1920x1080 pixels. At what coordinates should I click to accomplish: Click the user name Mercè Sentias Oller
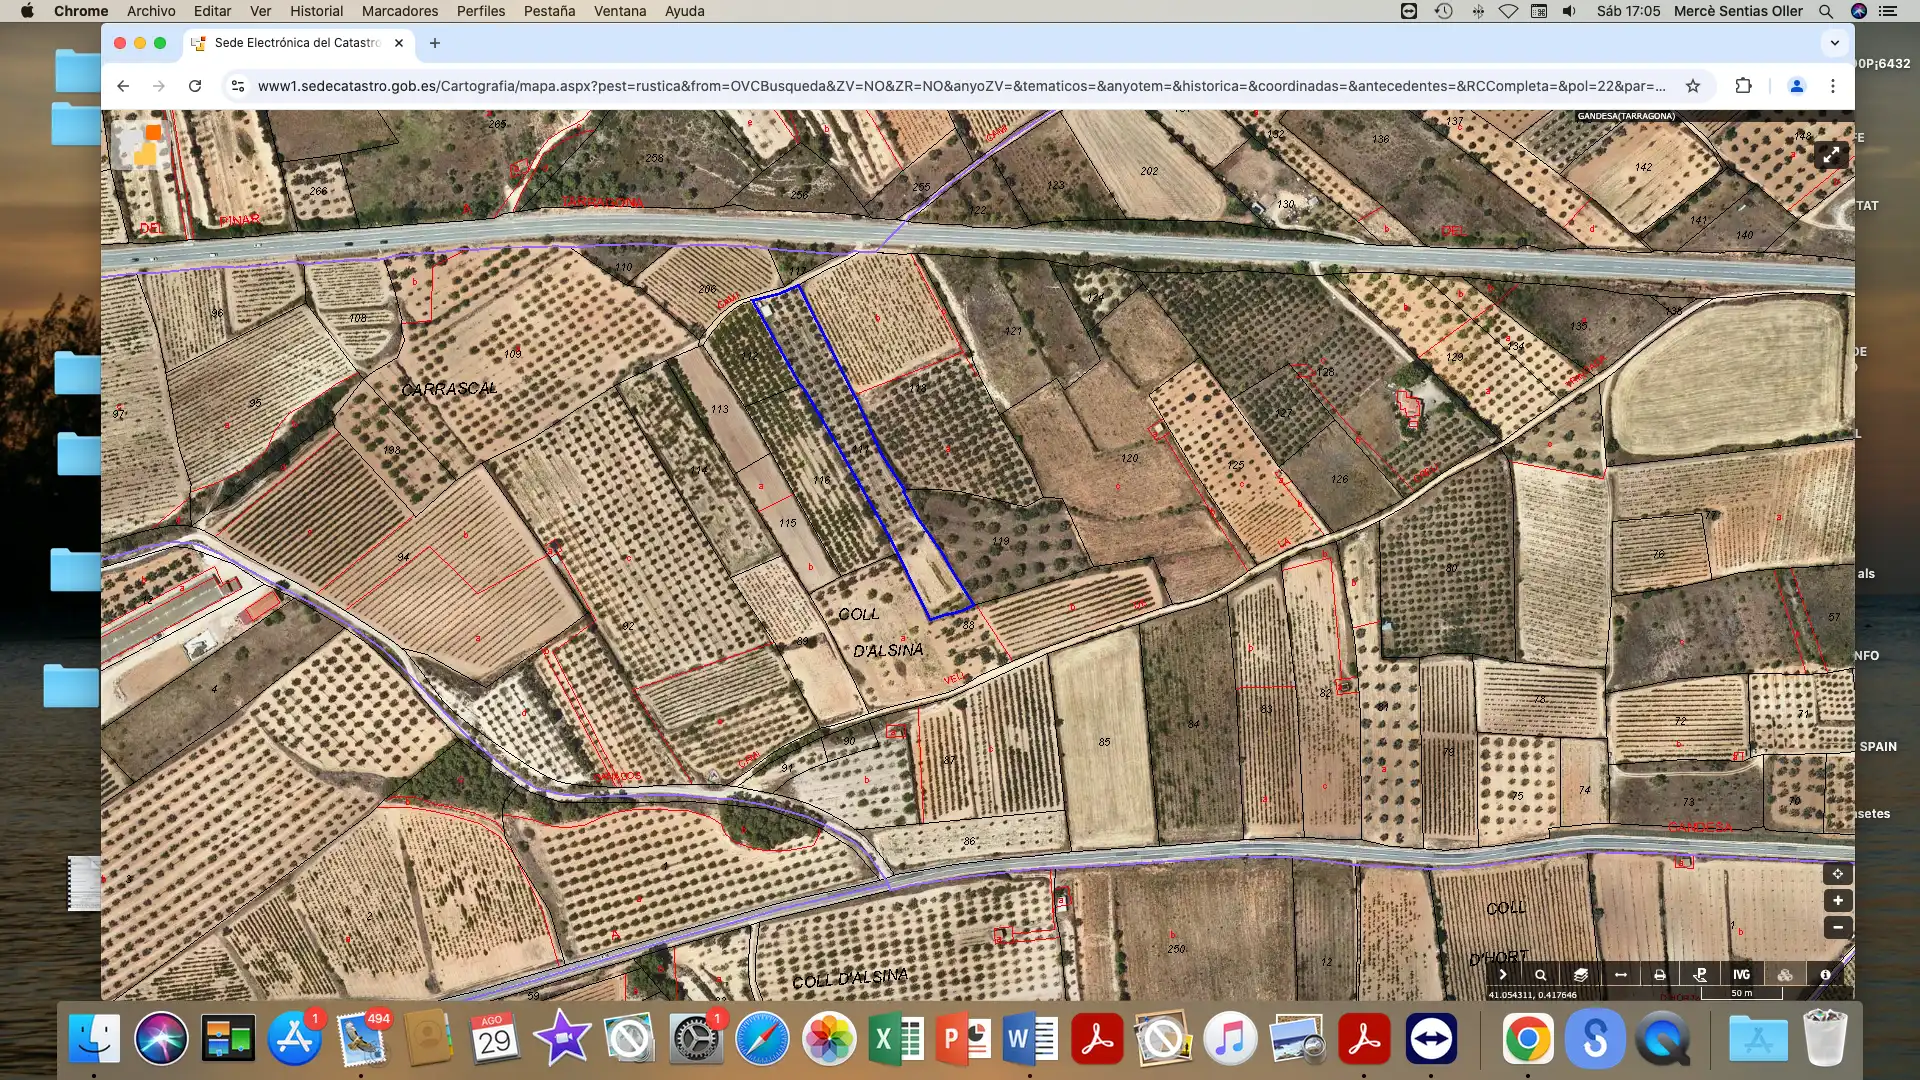(x=1738, y=11)
